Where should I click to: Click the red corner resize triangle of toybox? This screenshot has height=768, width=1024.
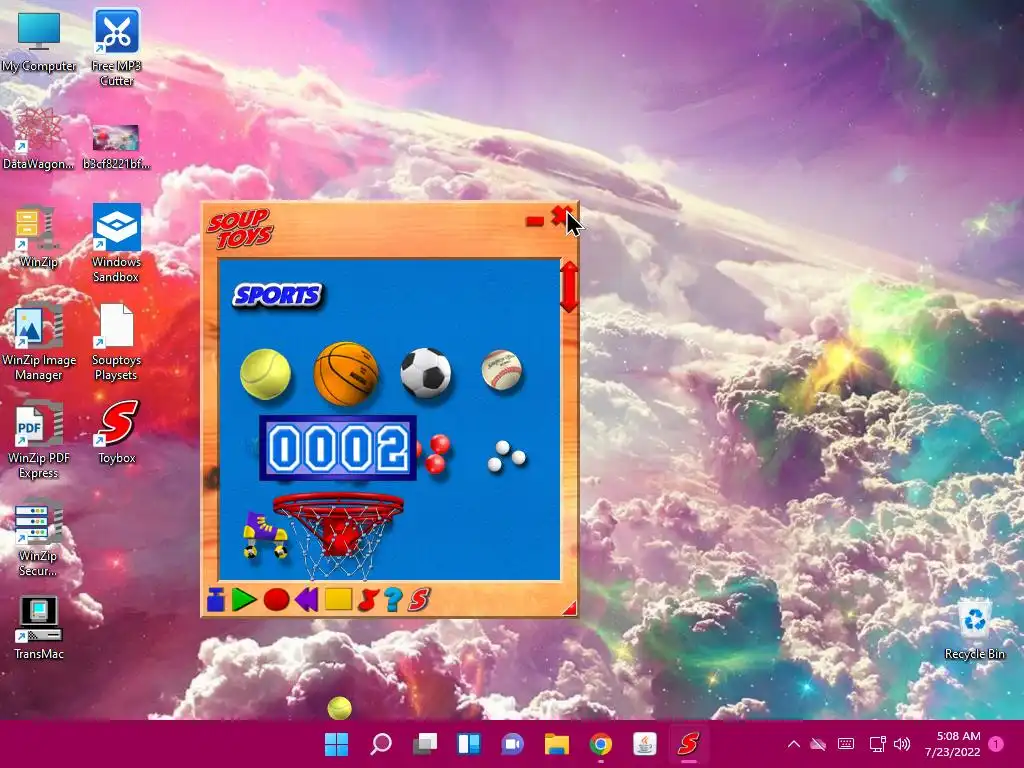[569, 608]
